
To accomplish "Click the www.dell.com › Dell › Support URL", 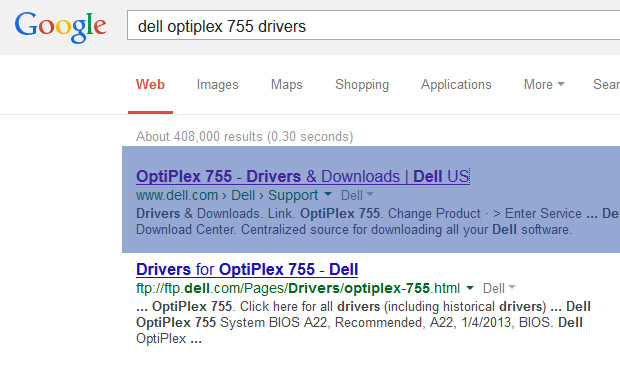I will (x=227, y=195).
